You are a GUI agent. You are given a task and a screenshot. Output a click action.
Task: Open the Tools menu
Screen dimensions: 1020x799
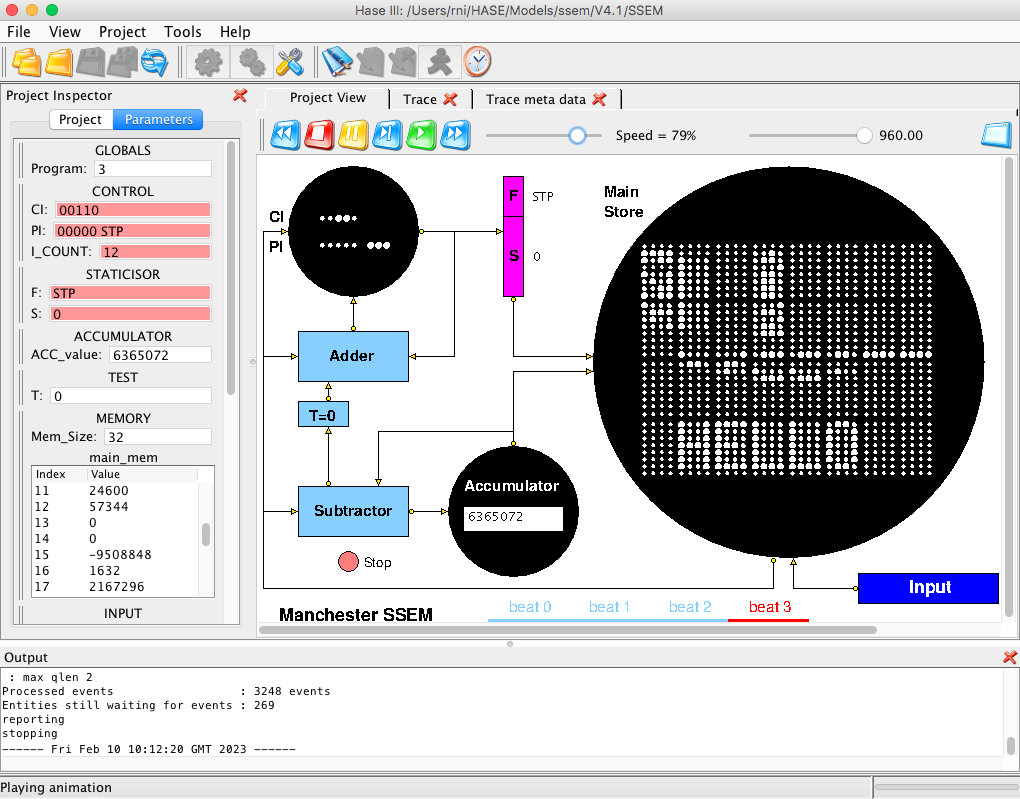pyautogui.click(x=182, y=32)
